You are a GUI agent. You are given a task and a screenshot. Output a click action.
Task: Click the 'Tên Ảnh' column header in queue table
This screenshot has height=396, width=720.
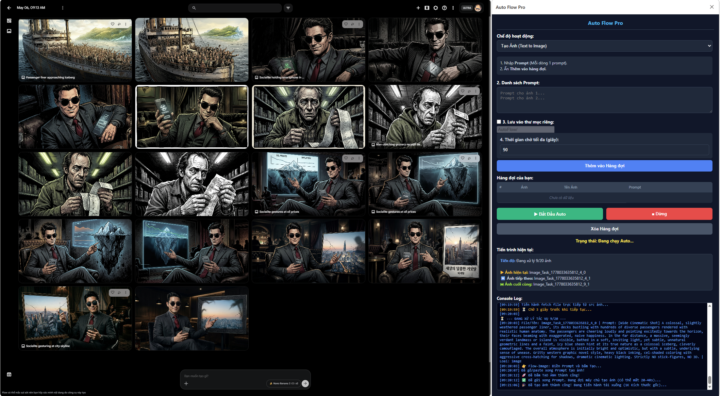pos(570,187)
